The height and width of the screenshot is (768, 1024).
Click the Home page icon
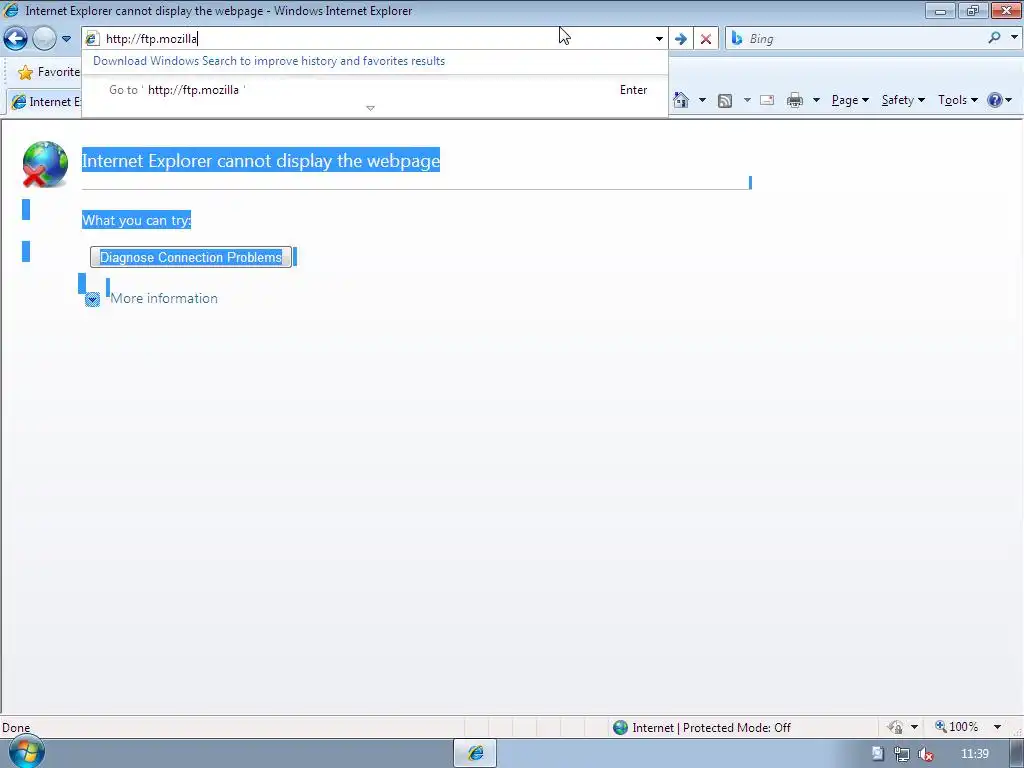[x=681, y=100]
